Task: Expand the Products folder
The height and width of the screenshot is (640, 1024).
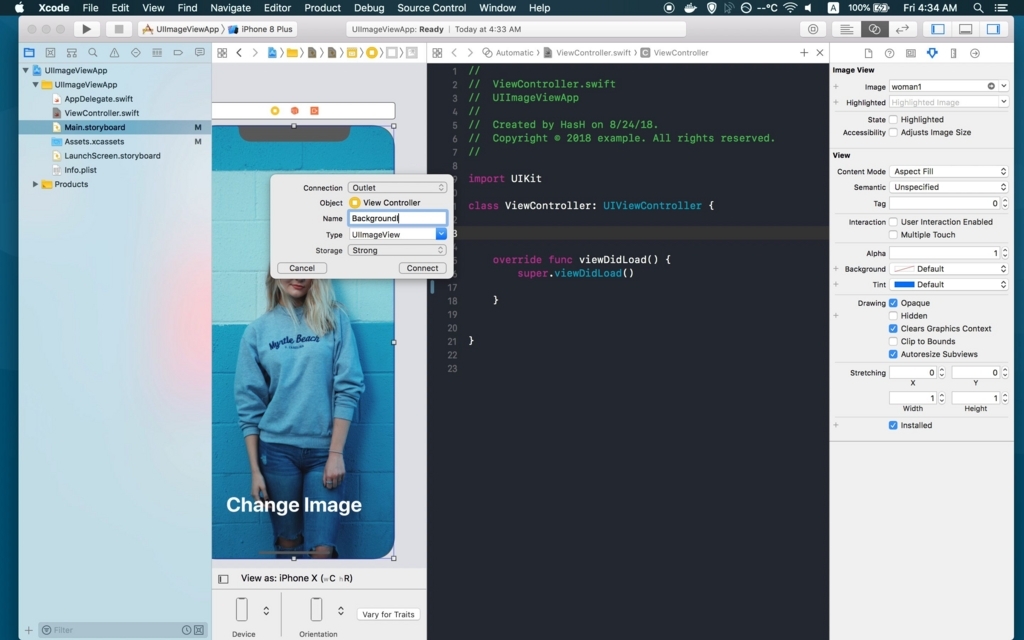Action: tap(35, 184)
